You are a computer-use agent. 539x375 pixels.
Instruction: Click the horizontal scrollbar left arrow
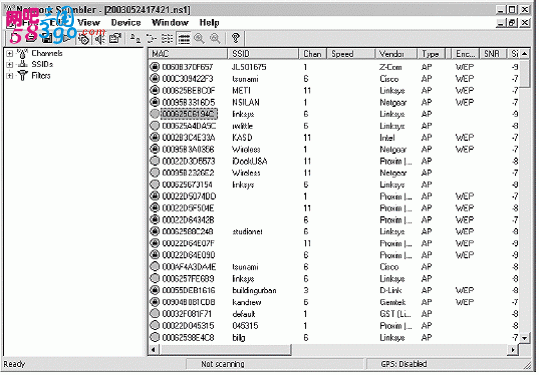[x=153, y=350]
